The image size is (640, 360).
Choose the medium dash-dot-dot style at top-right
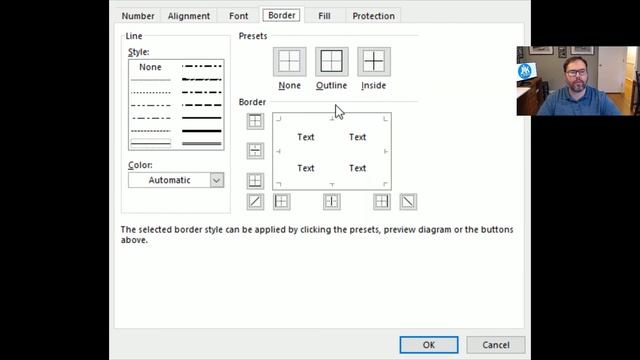click(202, 66)
